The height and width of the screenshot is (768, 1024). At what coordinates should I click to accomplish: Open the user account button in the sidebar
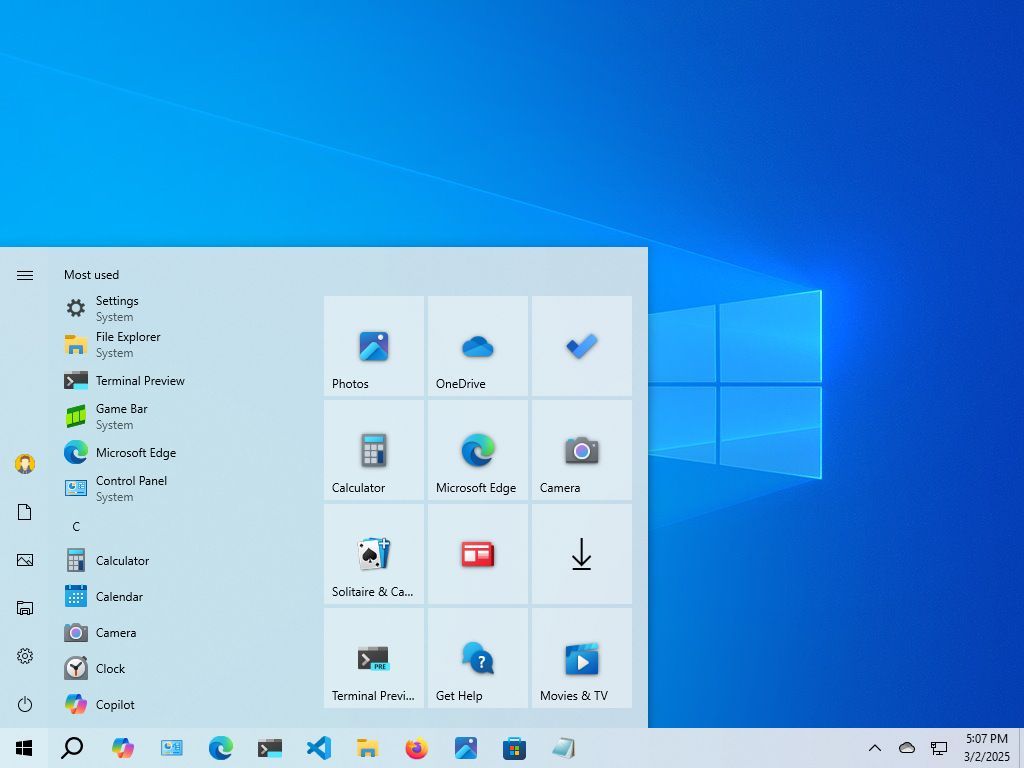(24, 464)
